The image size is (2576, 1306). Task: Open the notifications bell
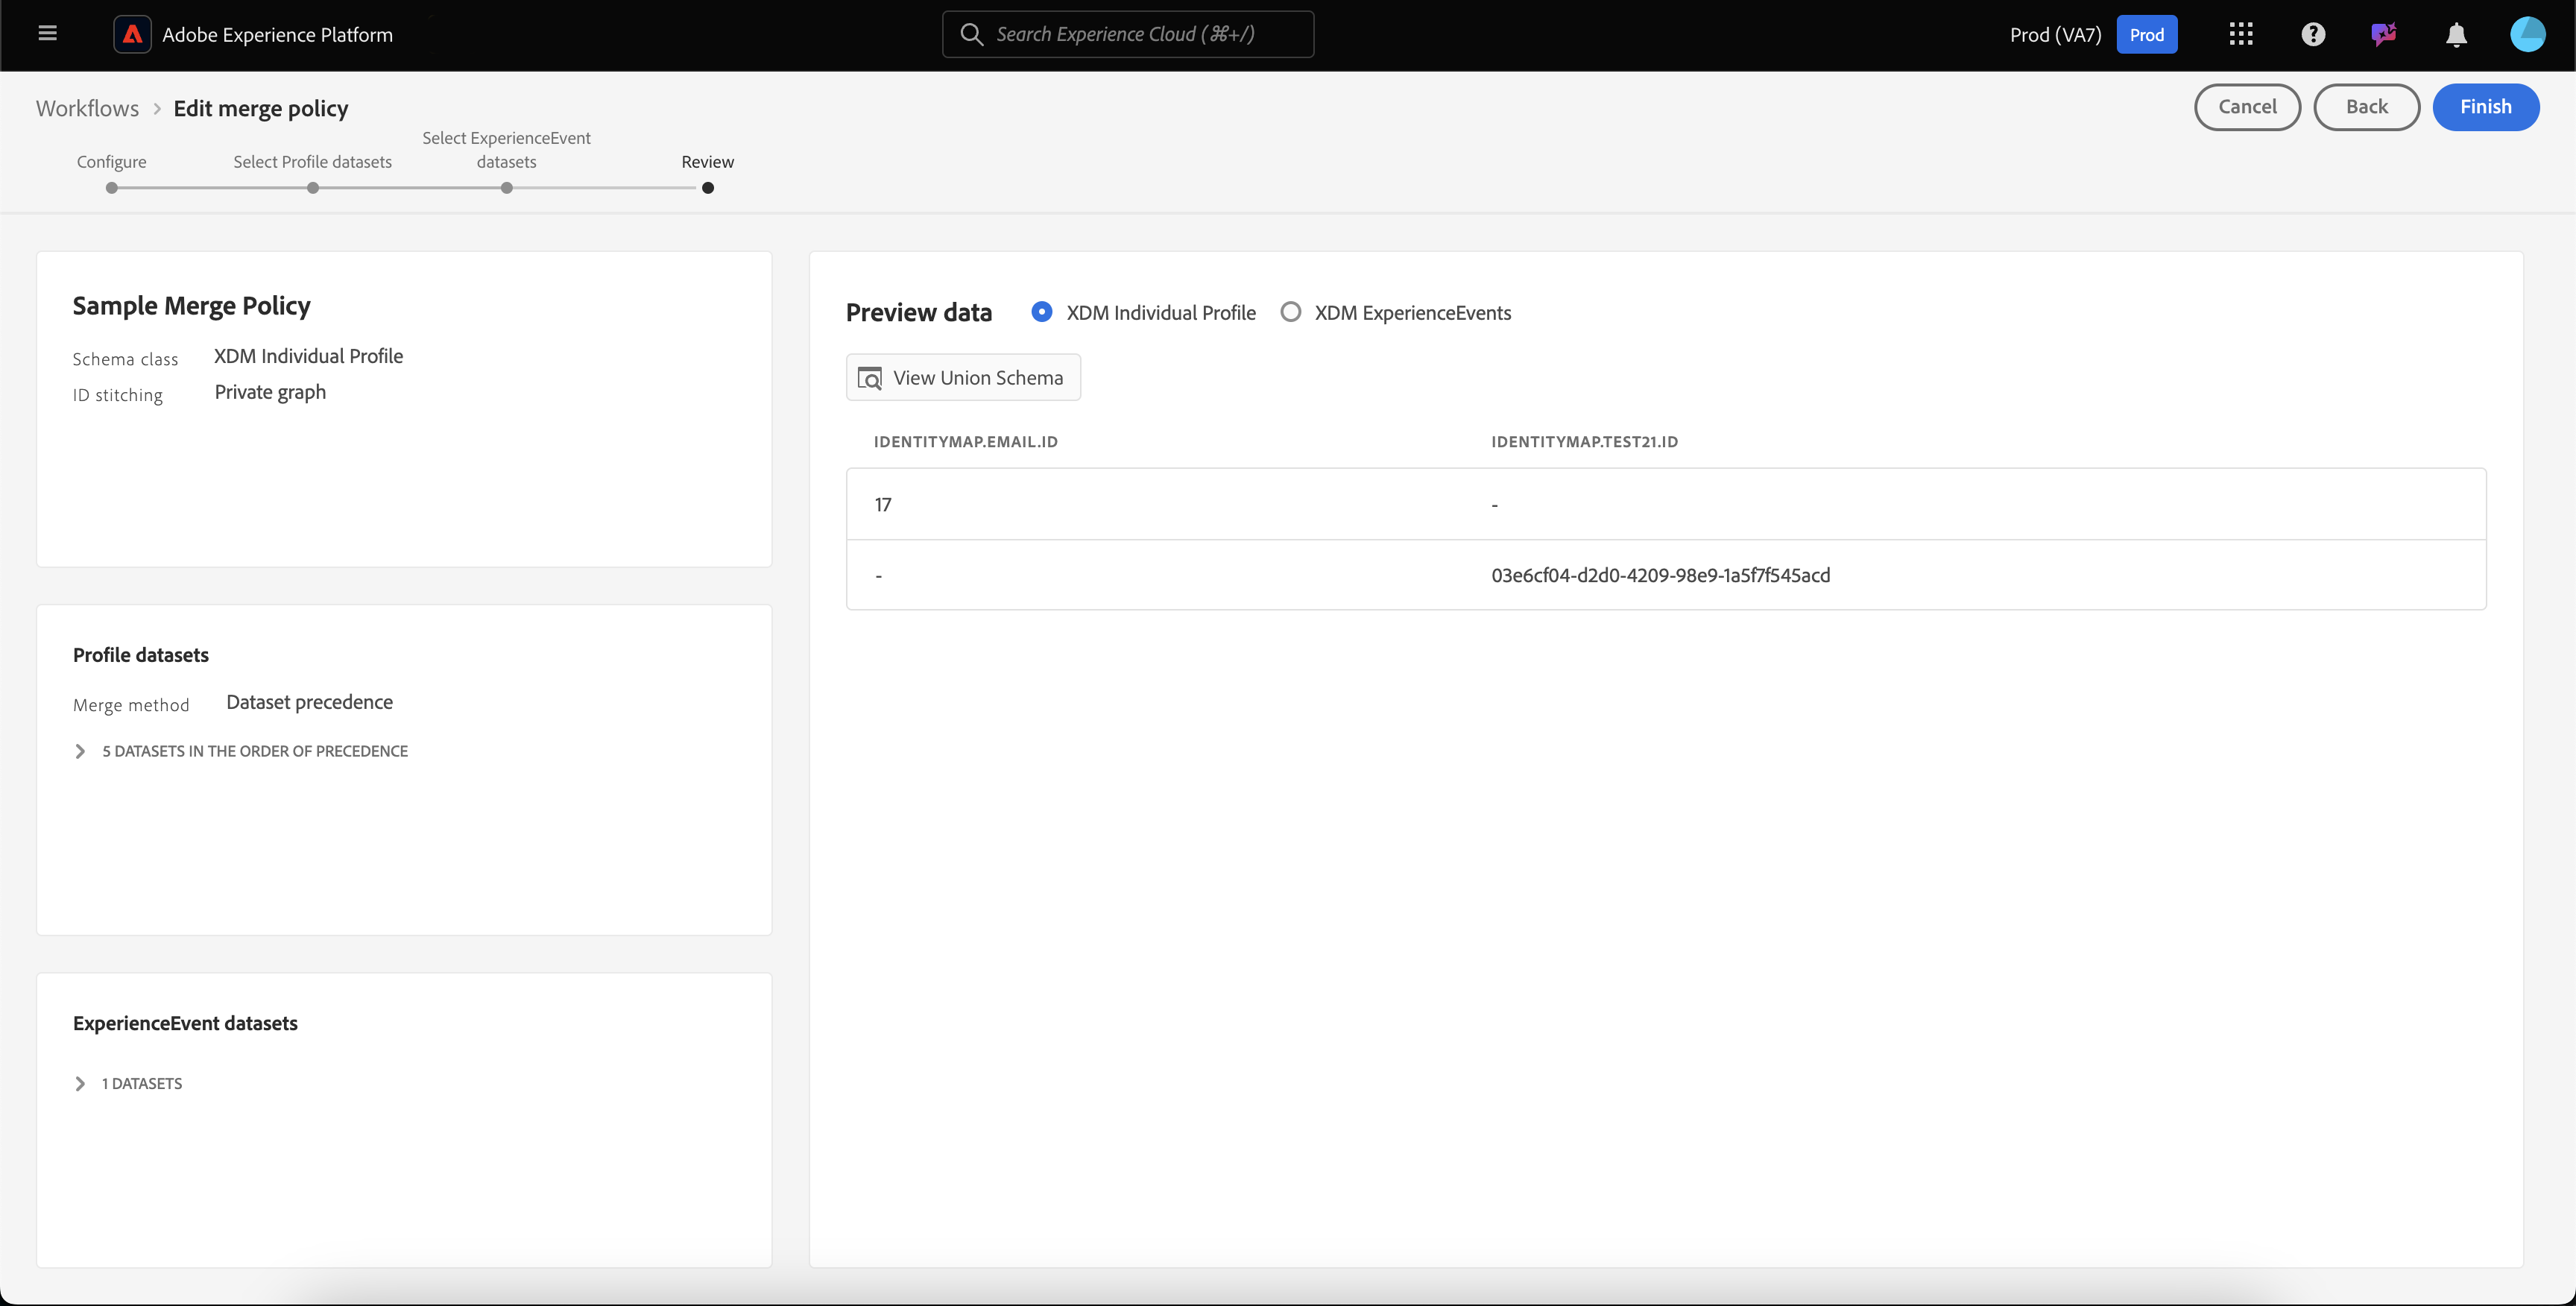click(x=2455, y=34)
